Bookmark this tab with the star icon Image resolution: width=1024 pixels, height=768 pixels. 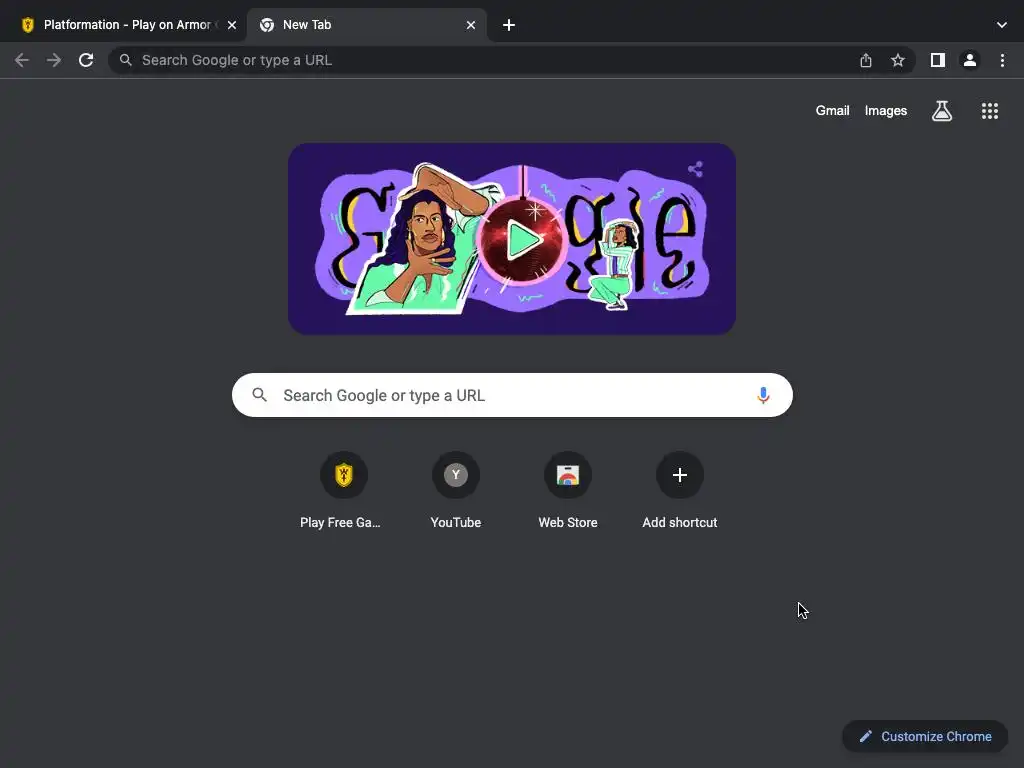898,60
